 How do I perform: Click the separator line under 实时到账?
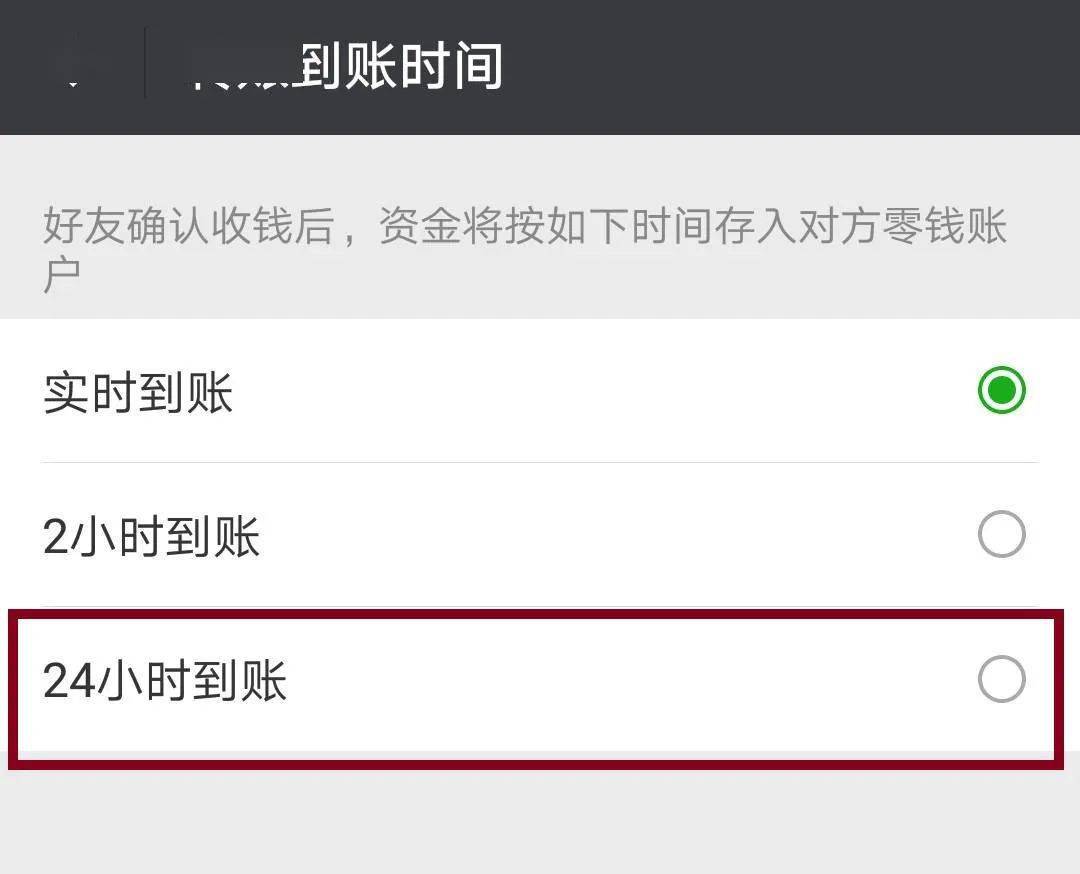coord(539,463)
